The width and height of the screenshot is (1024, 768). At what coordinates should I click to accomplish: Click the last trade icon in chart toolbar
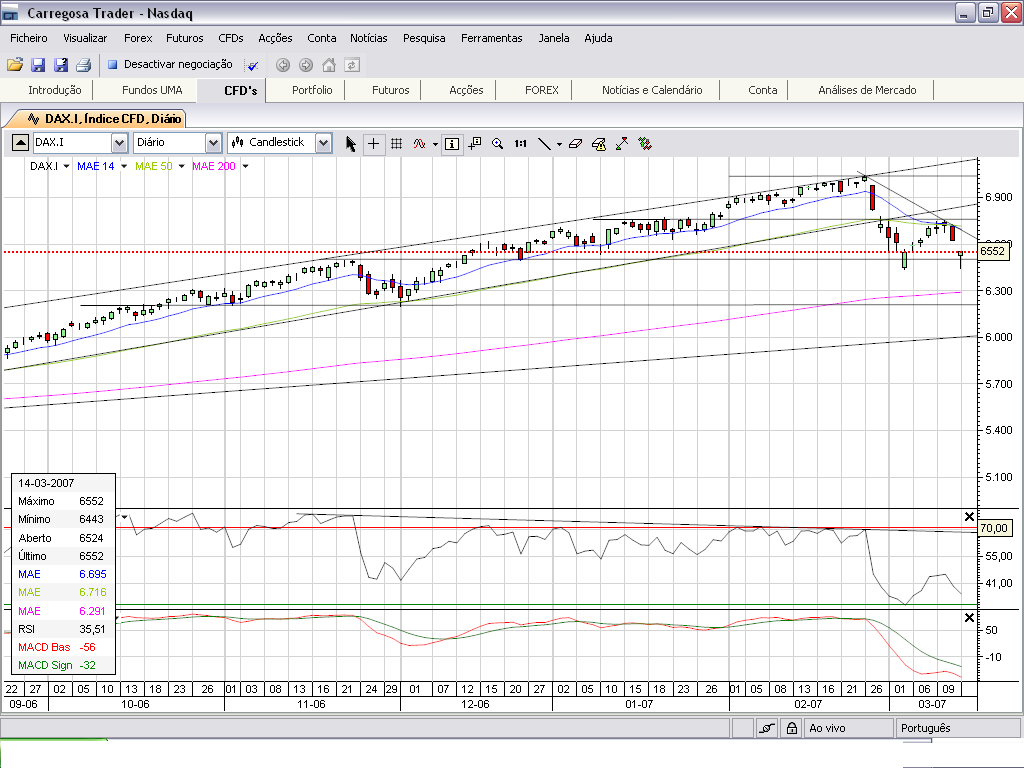point(645,144)
